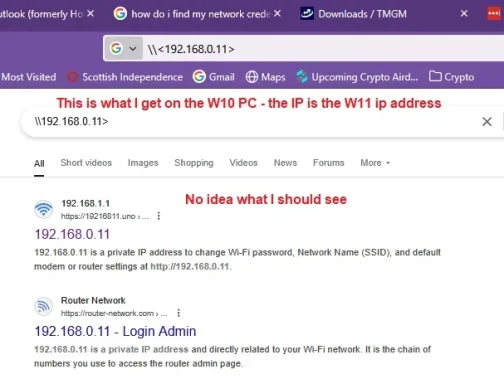Select the All search results tab
The width and height of the screenshot is (504, 384).
39,163
